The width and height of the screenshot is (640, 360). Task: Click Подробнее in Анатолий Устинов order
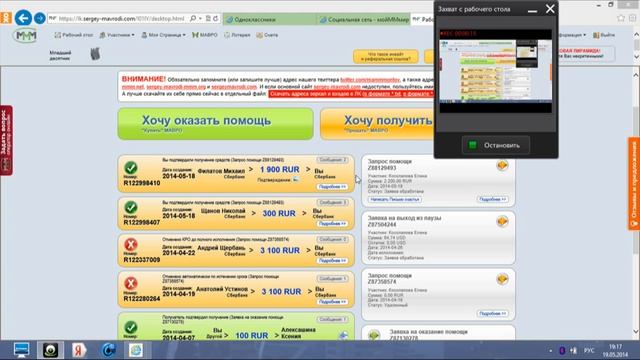click(x=333, y=302)
